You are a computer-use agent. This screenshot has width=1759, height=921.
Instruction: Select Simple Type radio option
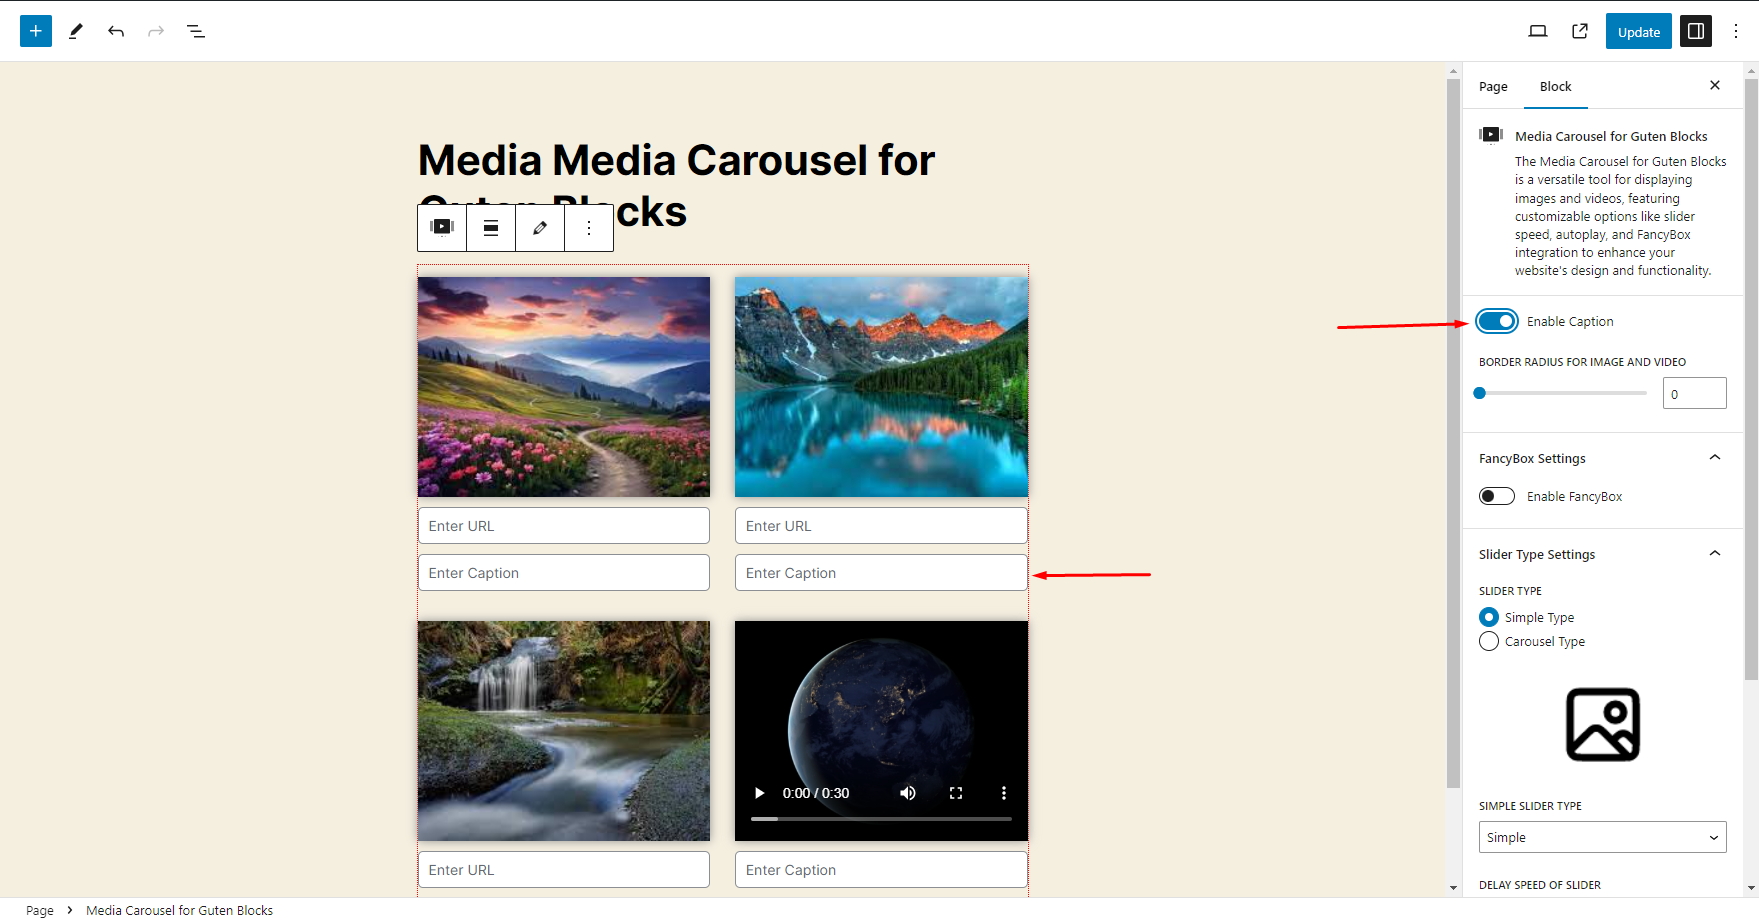(x=1489, y=617)
